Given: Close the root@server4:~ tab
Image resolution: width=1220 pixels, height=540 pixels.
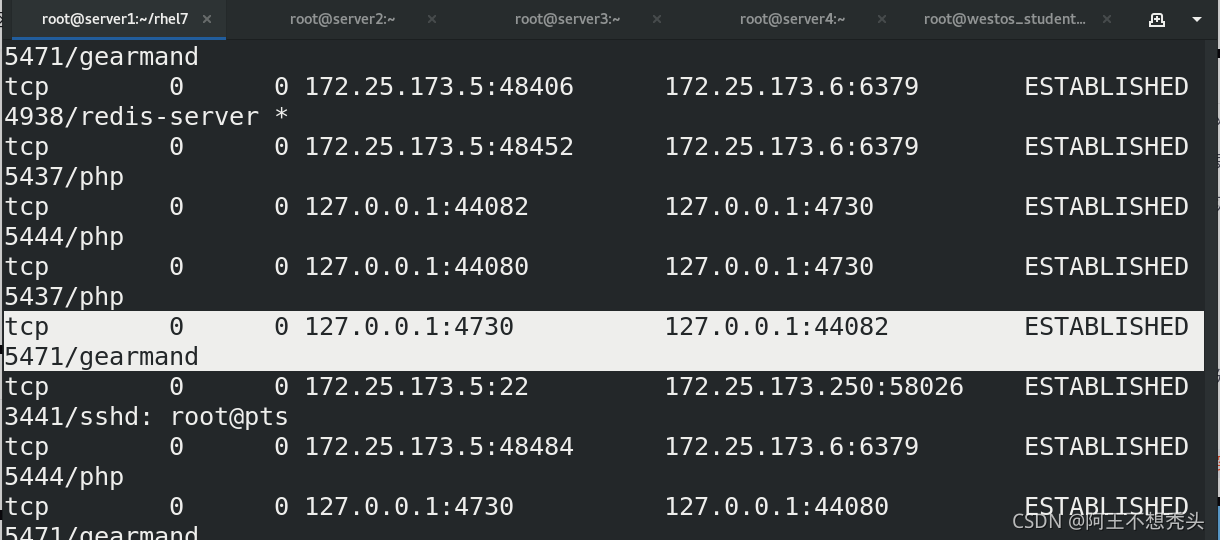Looking at the screenshot, I should (882, 19).
